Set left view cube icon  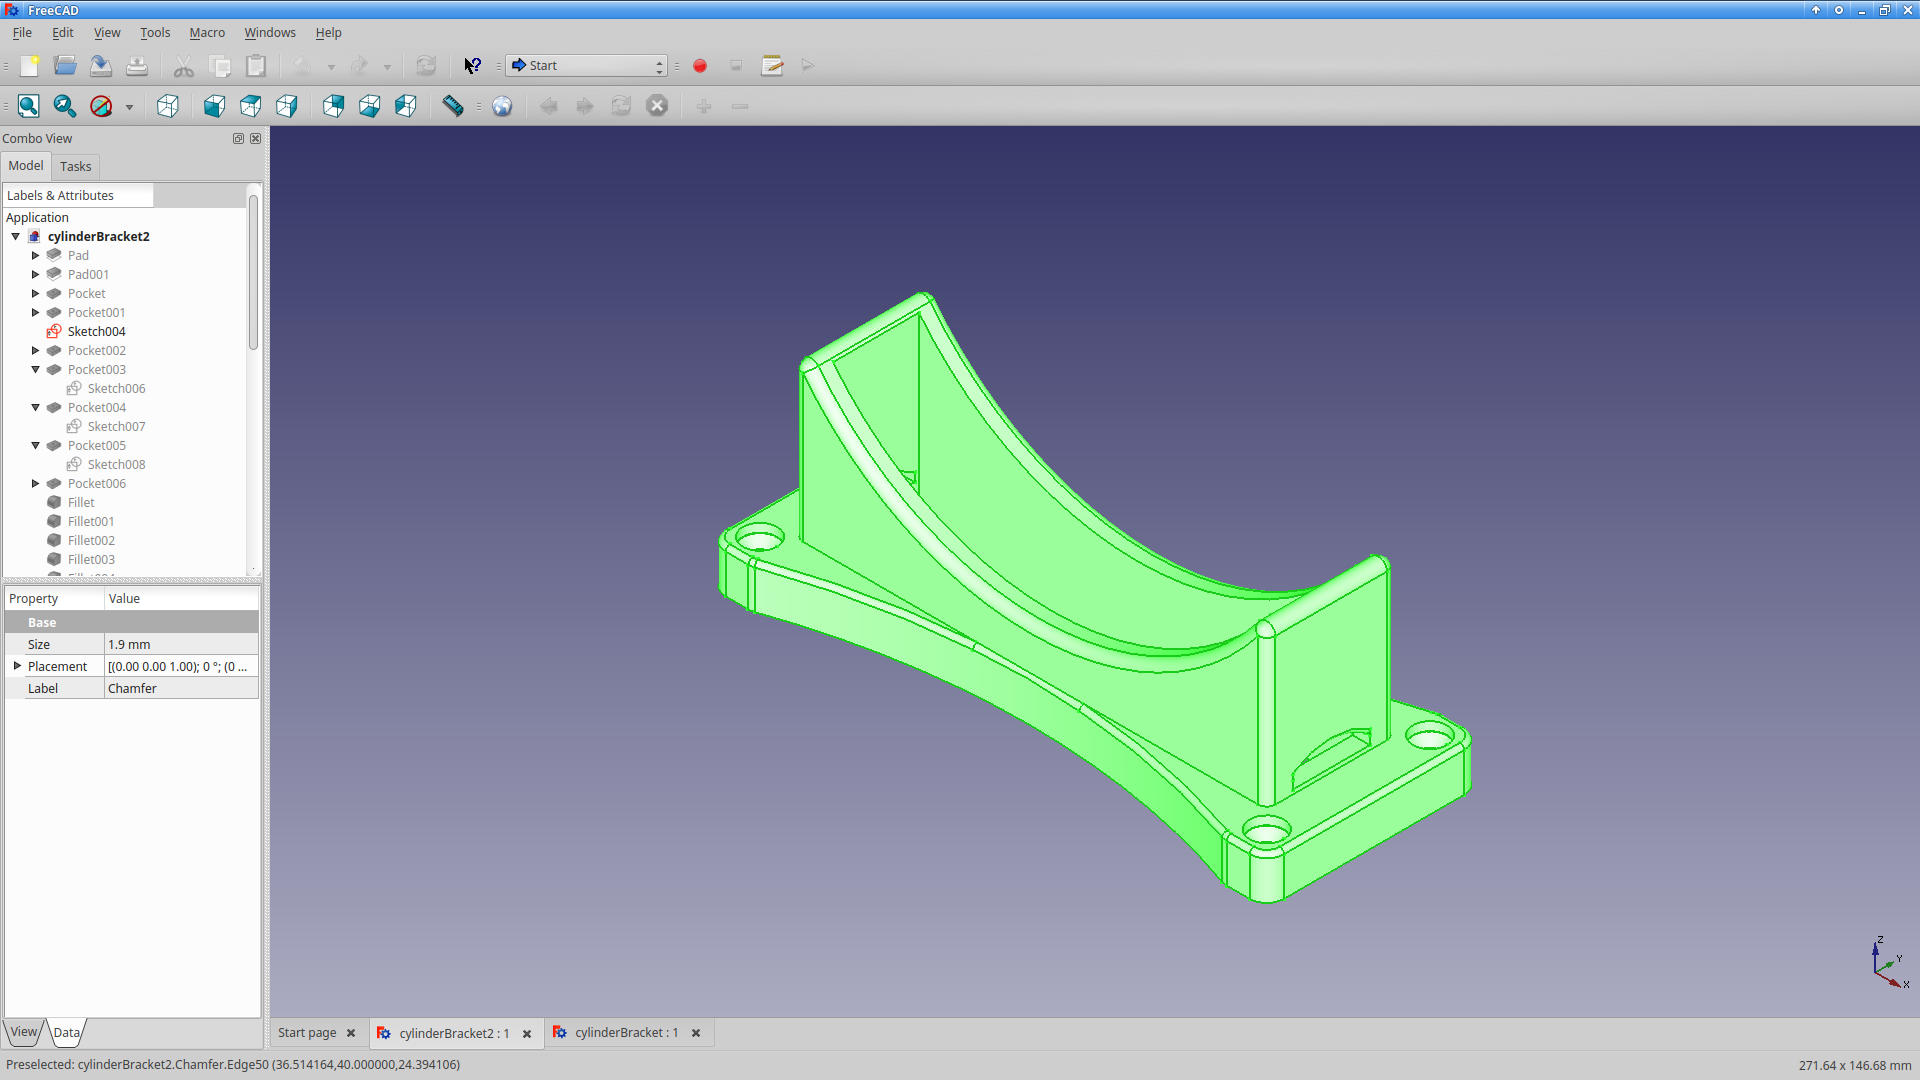click(x=406, y=106)
